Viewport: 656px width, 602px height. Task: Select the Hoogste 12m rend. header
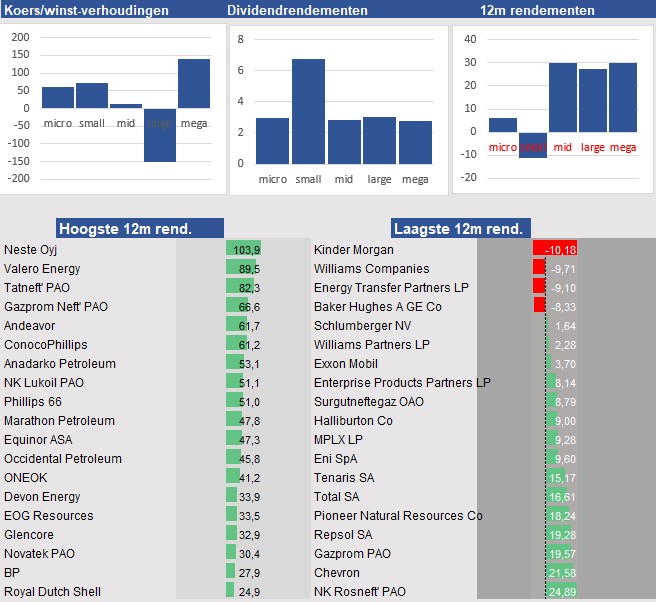point(140,228)
